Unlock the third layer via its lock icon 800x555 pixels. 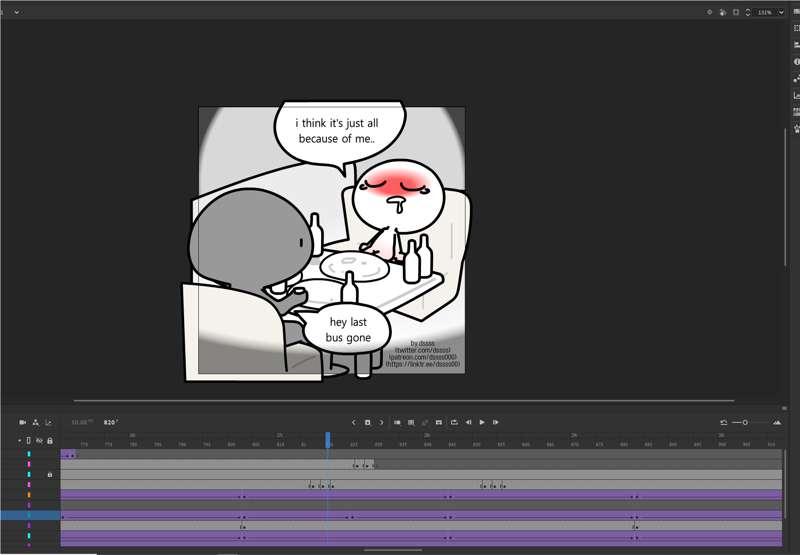pos(49,474)
